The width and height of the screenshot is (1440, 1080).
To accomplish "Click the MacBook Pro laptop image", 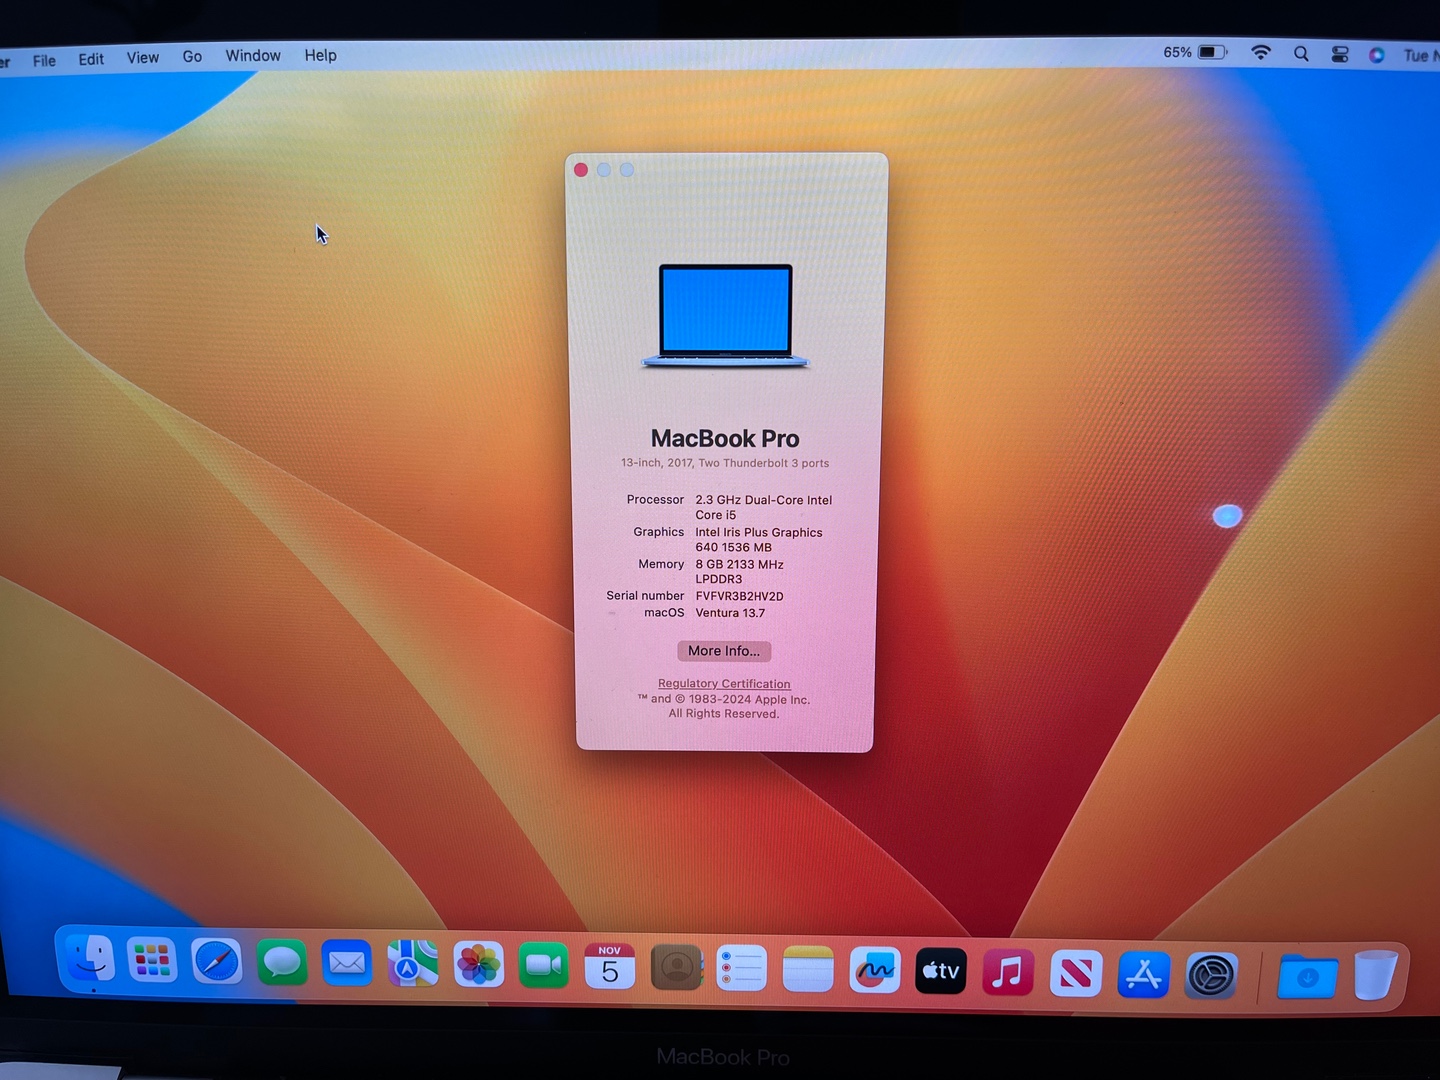I will click(725, 316).
